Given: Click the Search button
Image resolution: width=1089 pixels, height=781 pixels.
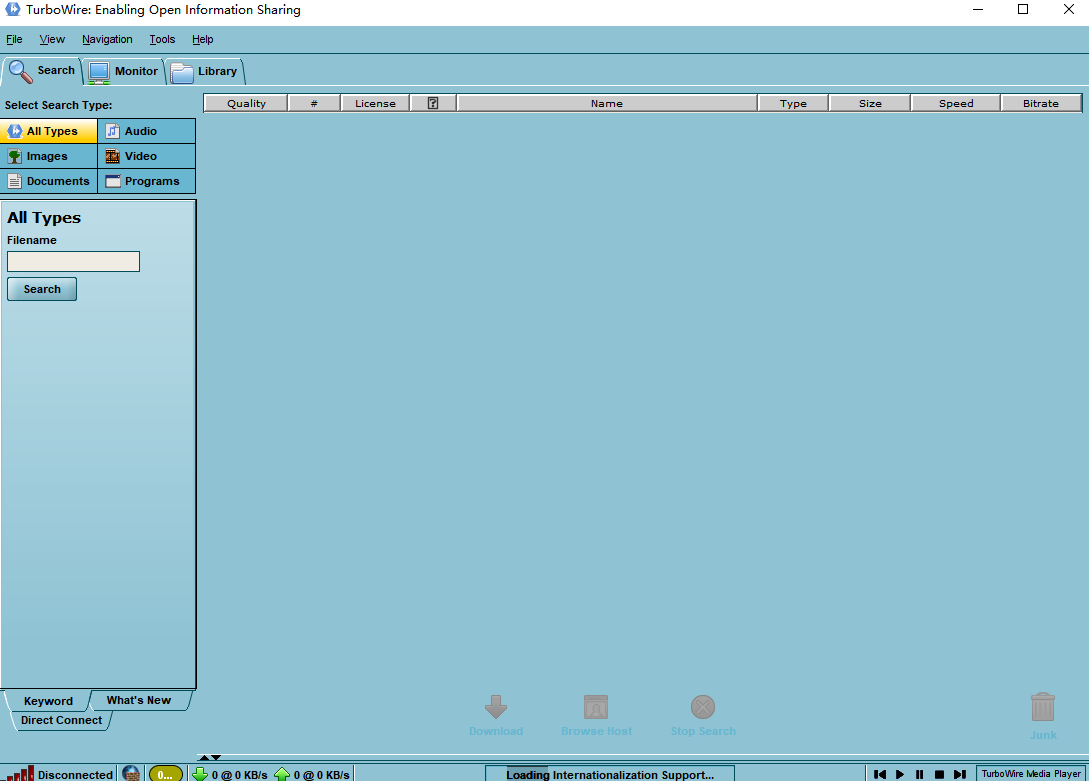Looking at the screenshot, I should point(41,288).
